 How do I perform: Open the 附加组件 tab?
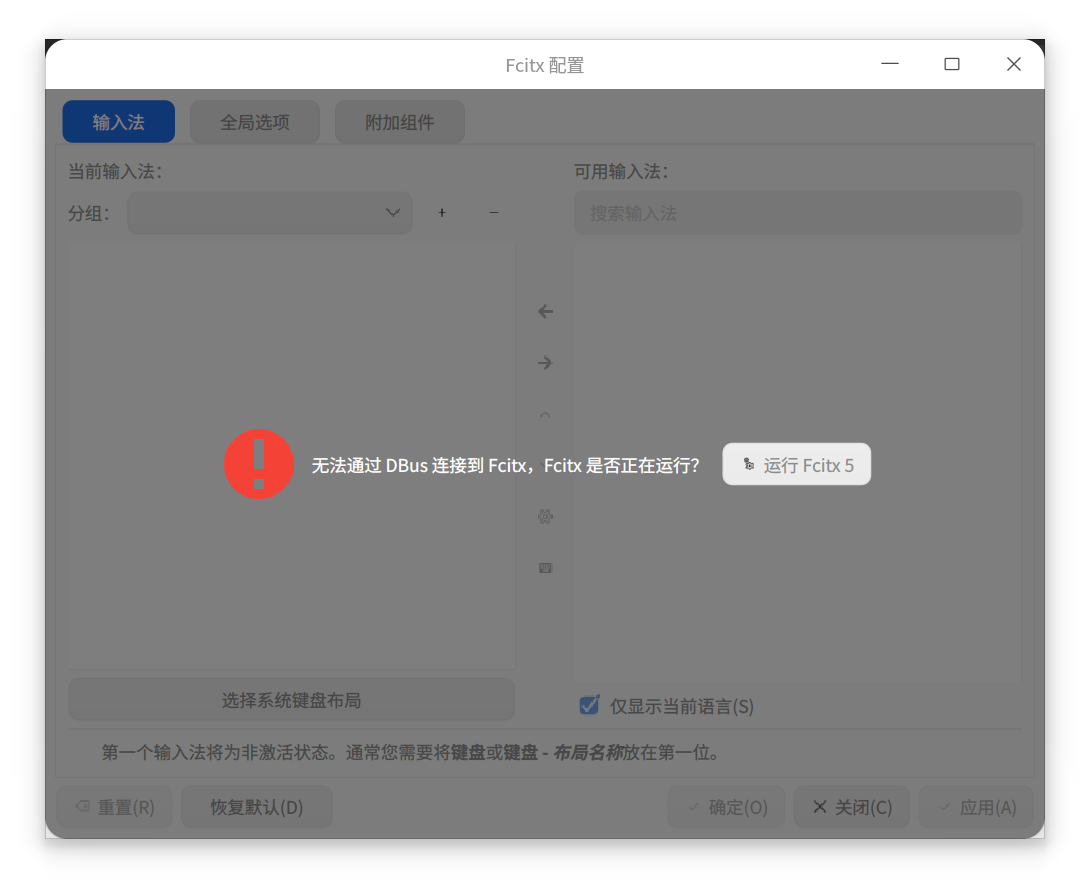coord(400,122)
